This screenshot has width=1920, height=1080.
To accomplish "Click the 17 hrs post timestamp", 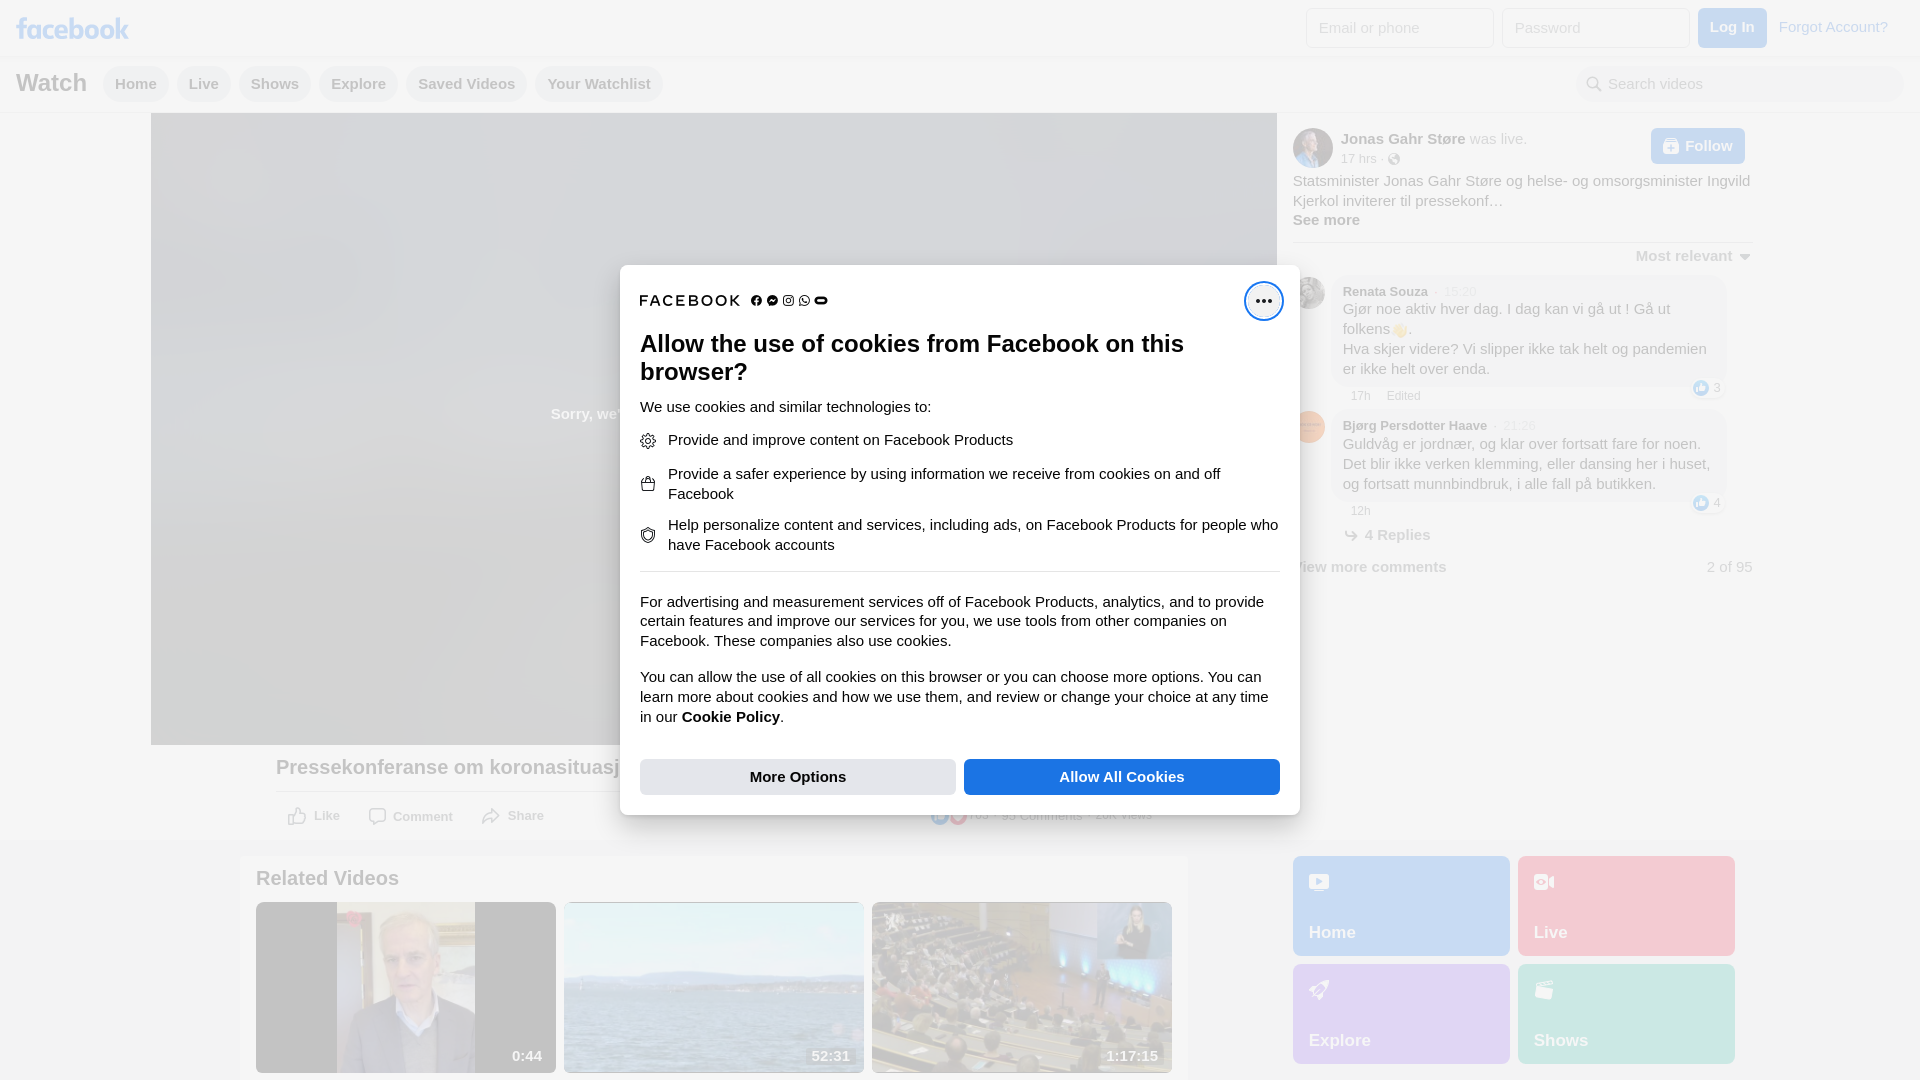I will point(1359,159).
